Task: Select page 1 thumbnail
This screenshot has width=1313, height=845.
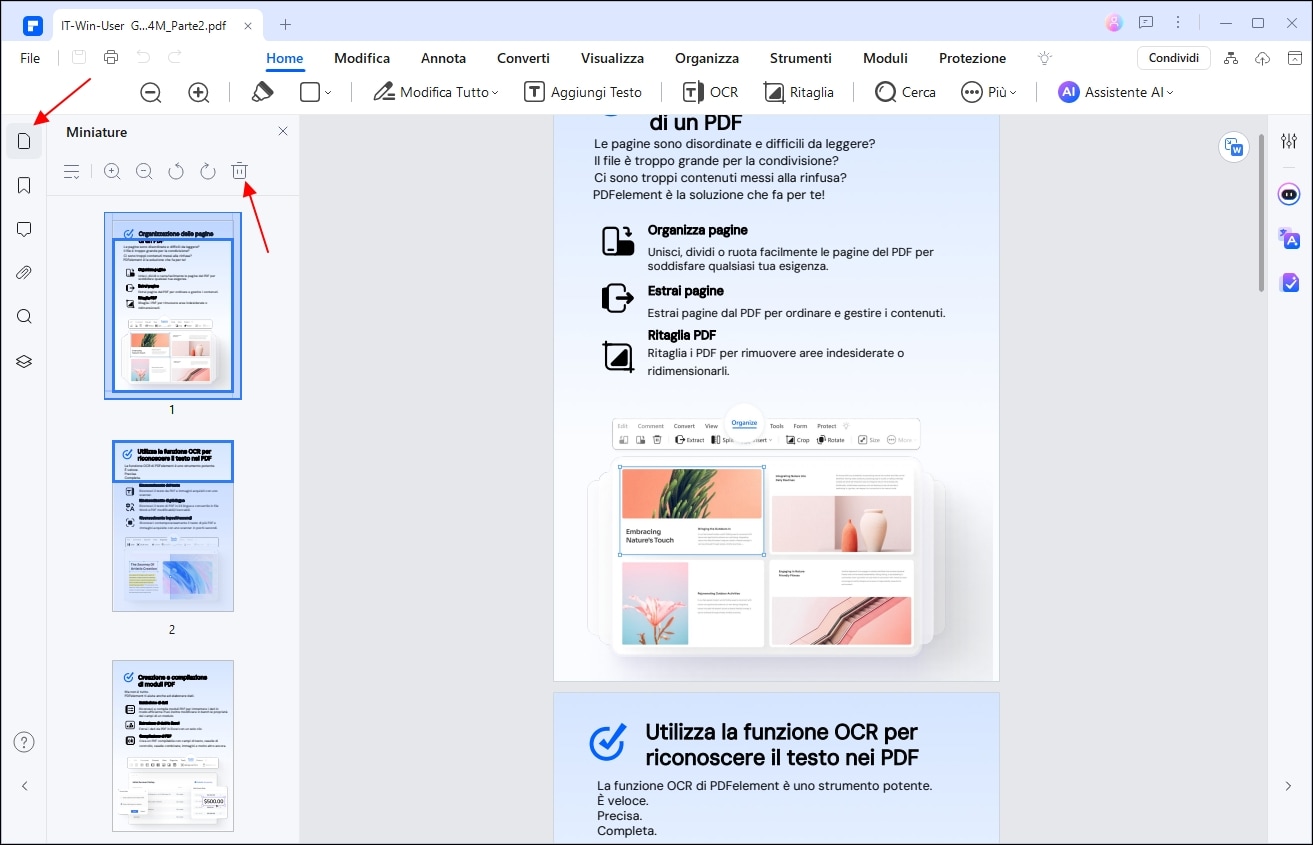Action: 172,305
